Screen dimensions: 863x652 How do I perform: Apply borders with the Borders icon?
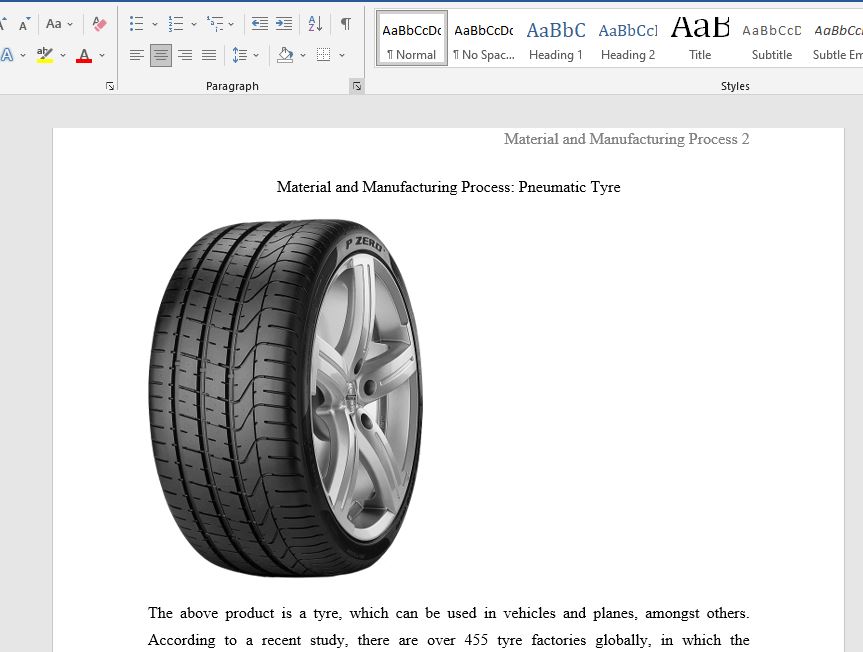[324, 55]
